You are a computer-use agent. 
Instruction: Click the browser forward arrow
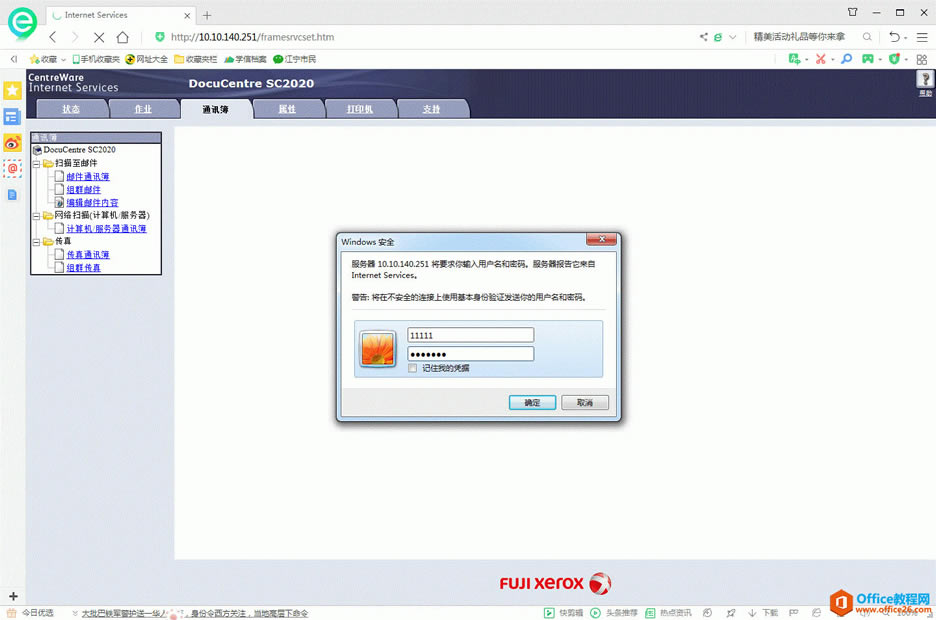tap(75, 37)
